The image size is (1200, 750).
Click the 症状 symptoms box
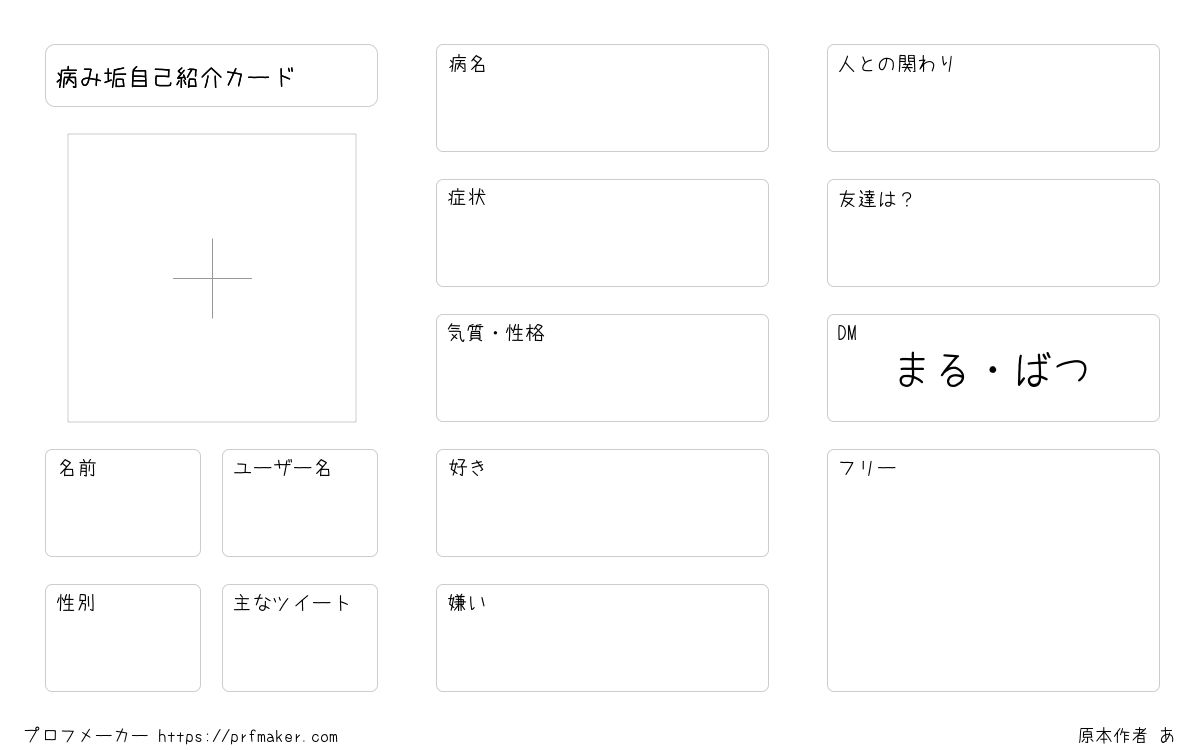point(602,233)
